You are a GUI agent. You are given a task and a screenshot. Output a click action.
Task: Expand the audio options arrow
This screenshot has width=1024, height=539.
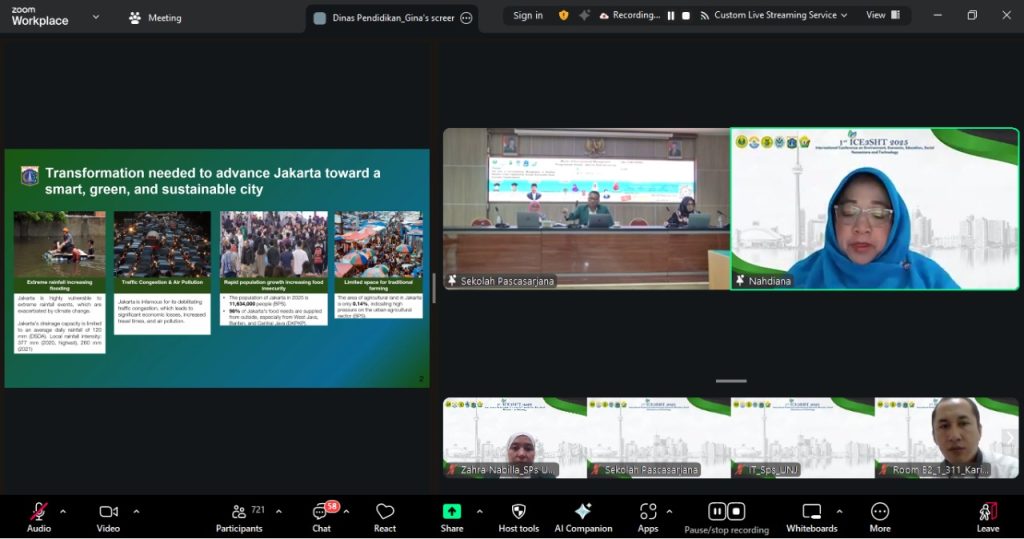pos(63,511)
